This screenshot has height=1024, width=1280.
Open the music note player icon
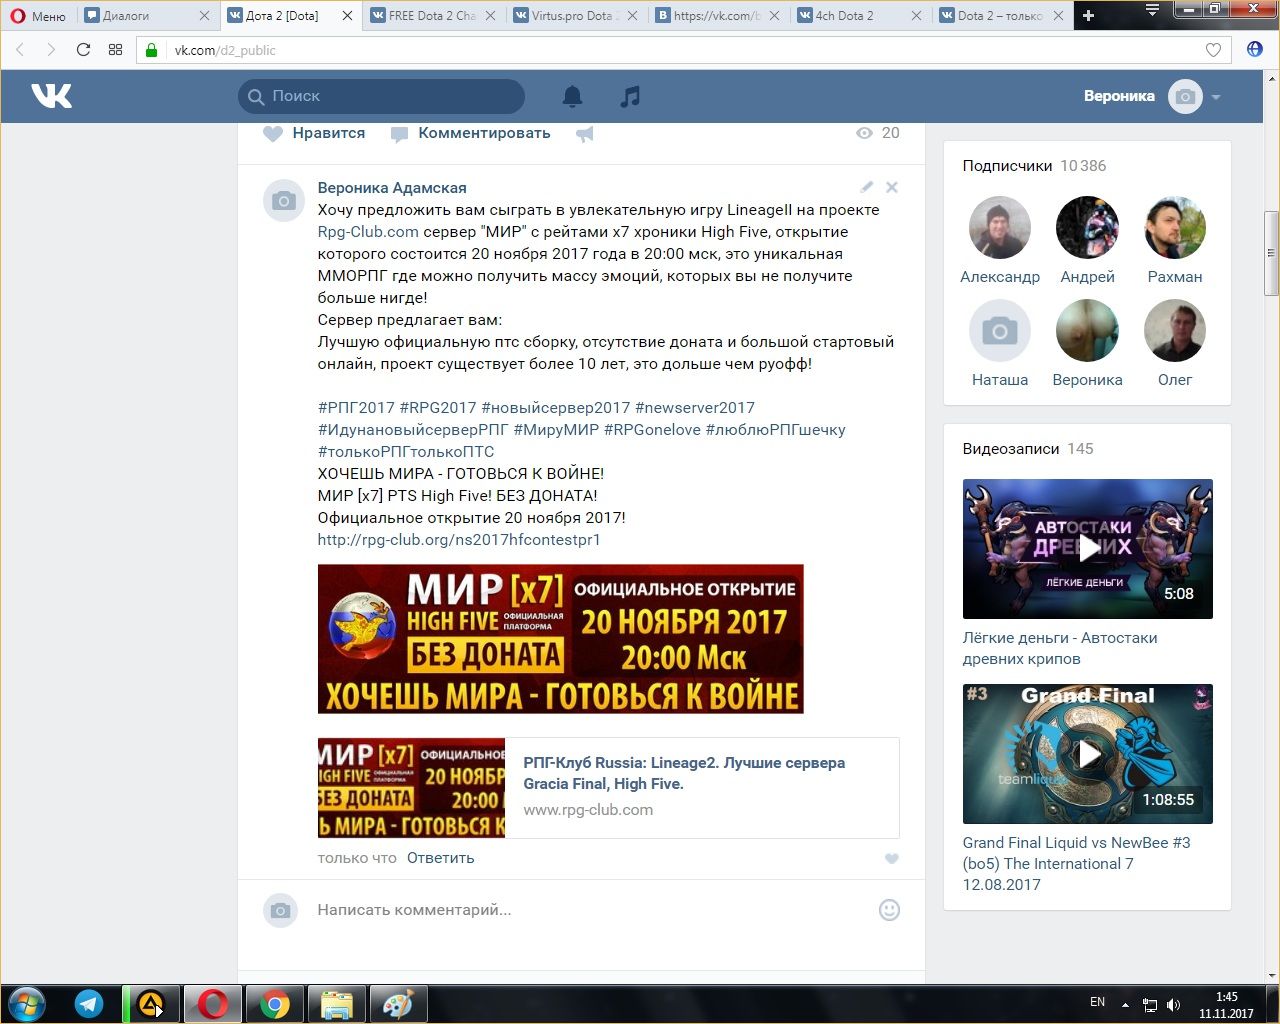629,96
